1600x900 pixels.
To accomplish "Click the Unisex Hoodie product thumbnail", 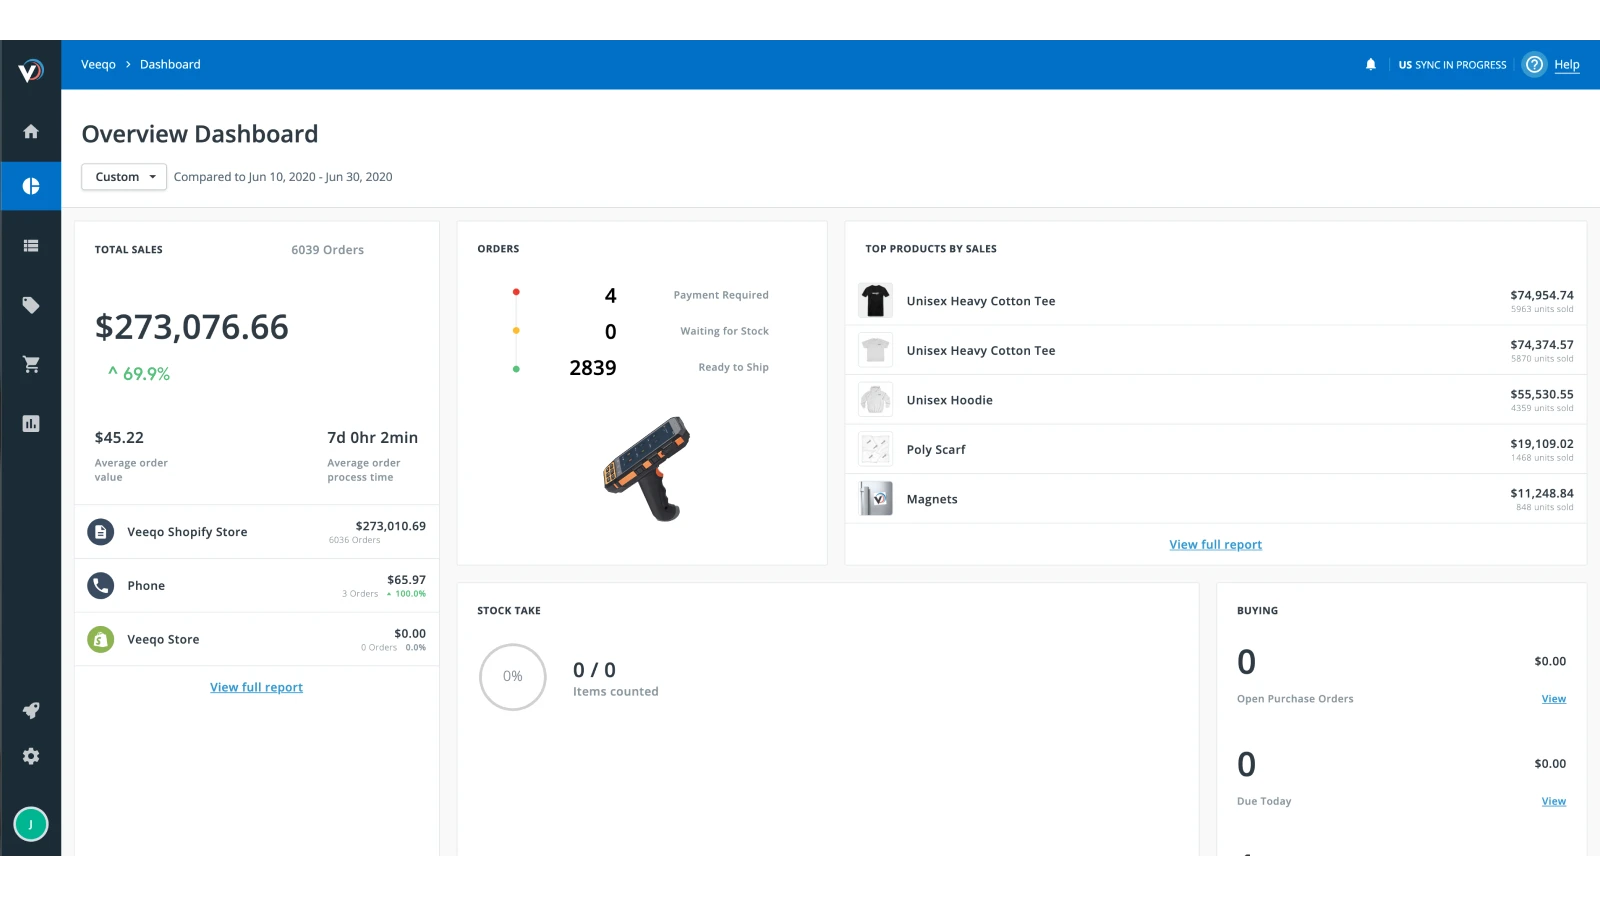I will click(x=875, y=400).
